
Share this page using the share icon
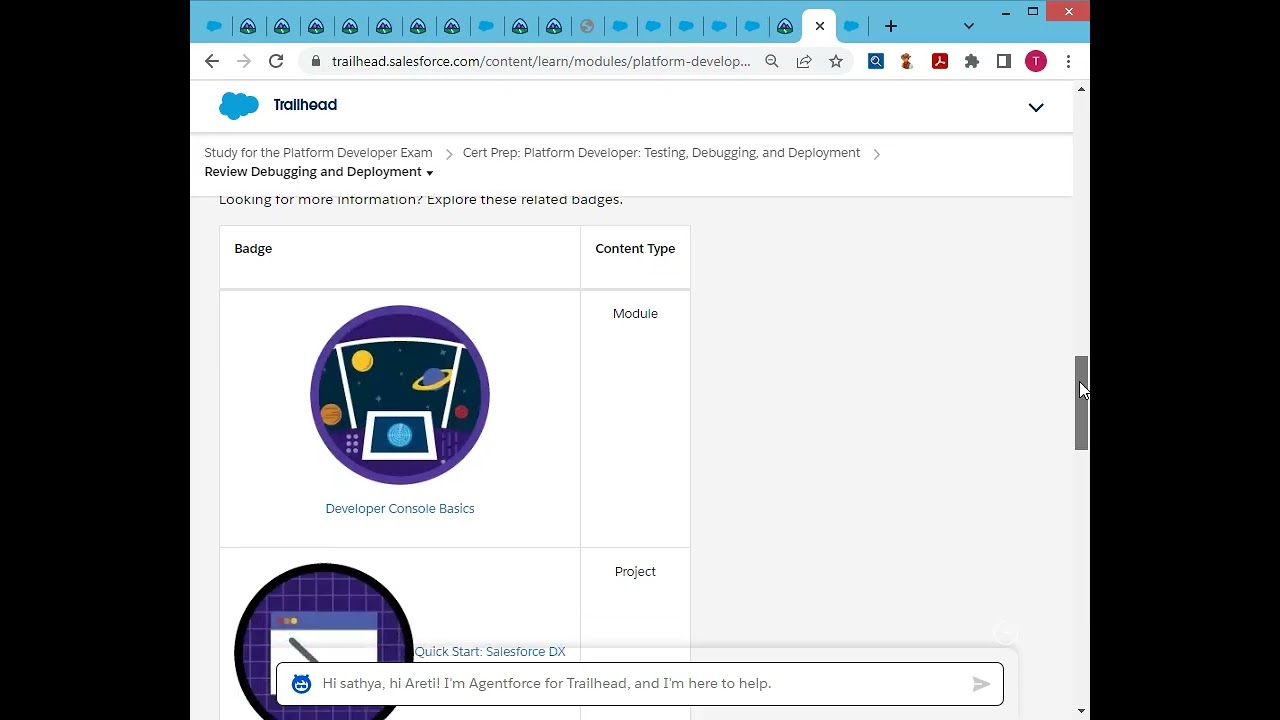click(x=804, y=61)
